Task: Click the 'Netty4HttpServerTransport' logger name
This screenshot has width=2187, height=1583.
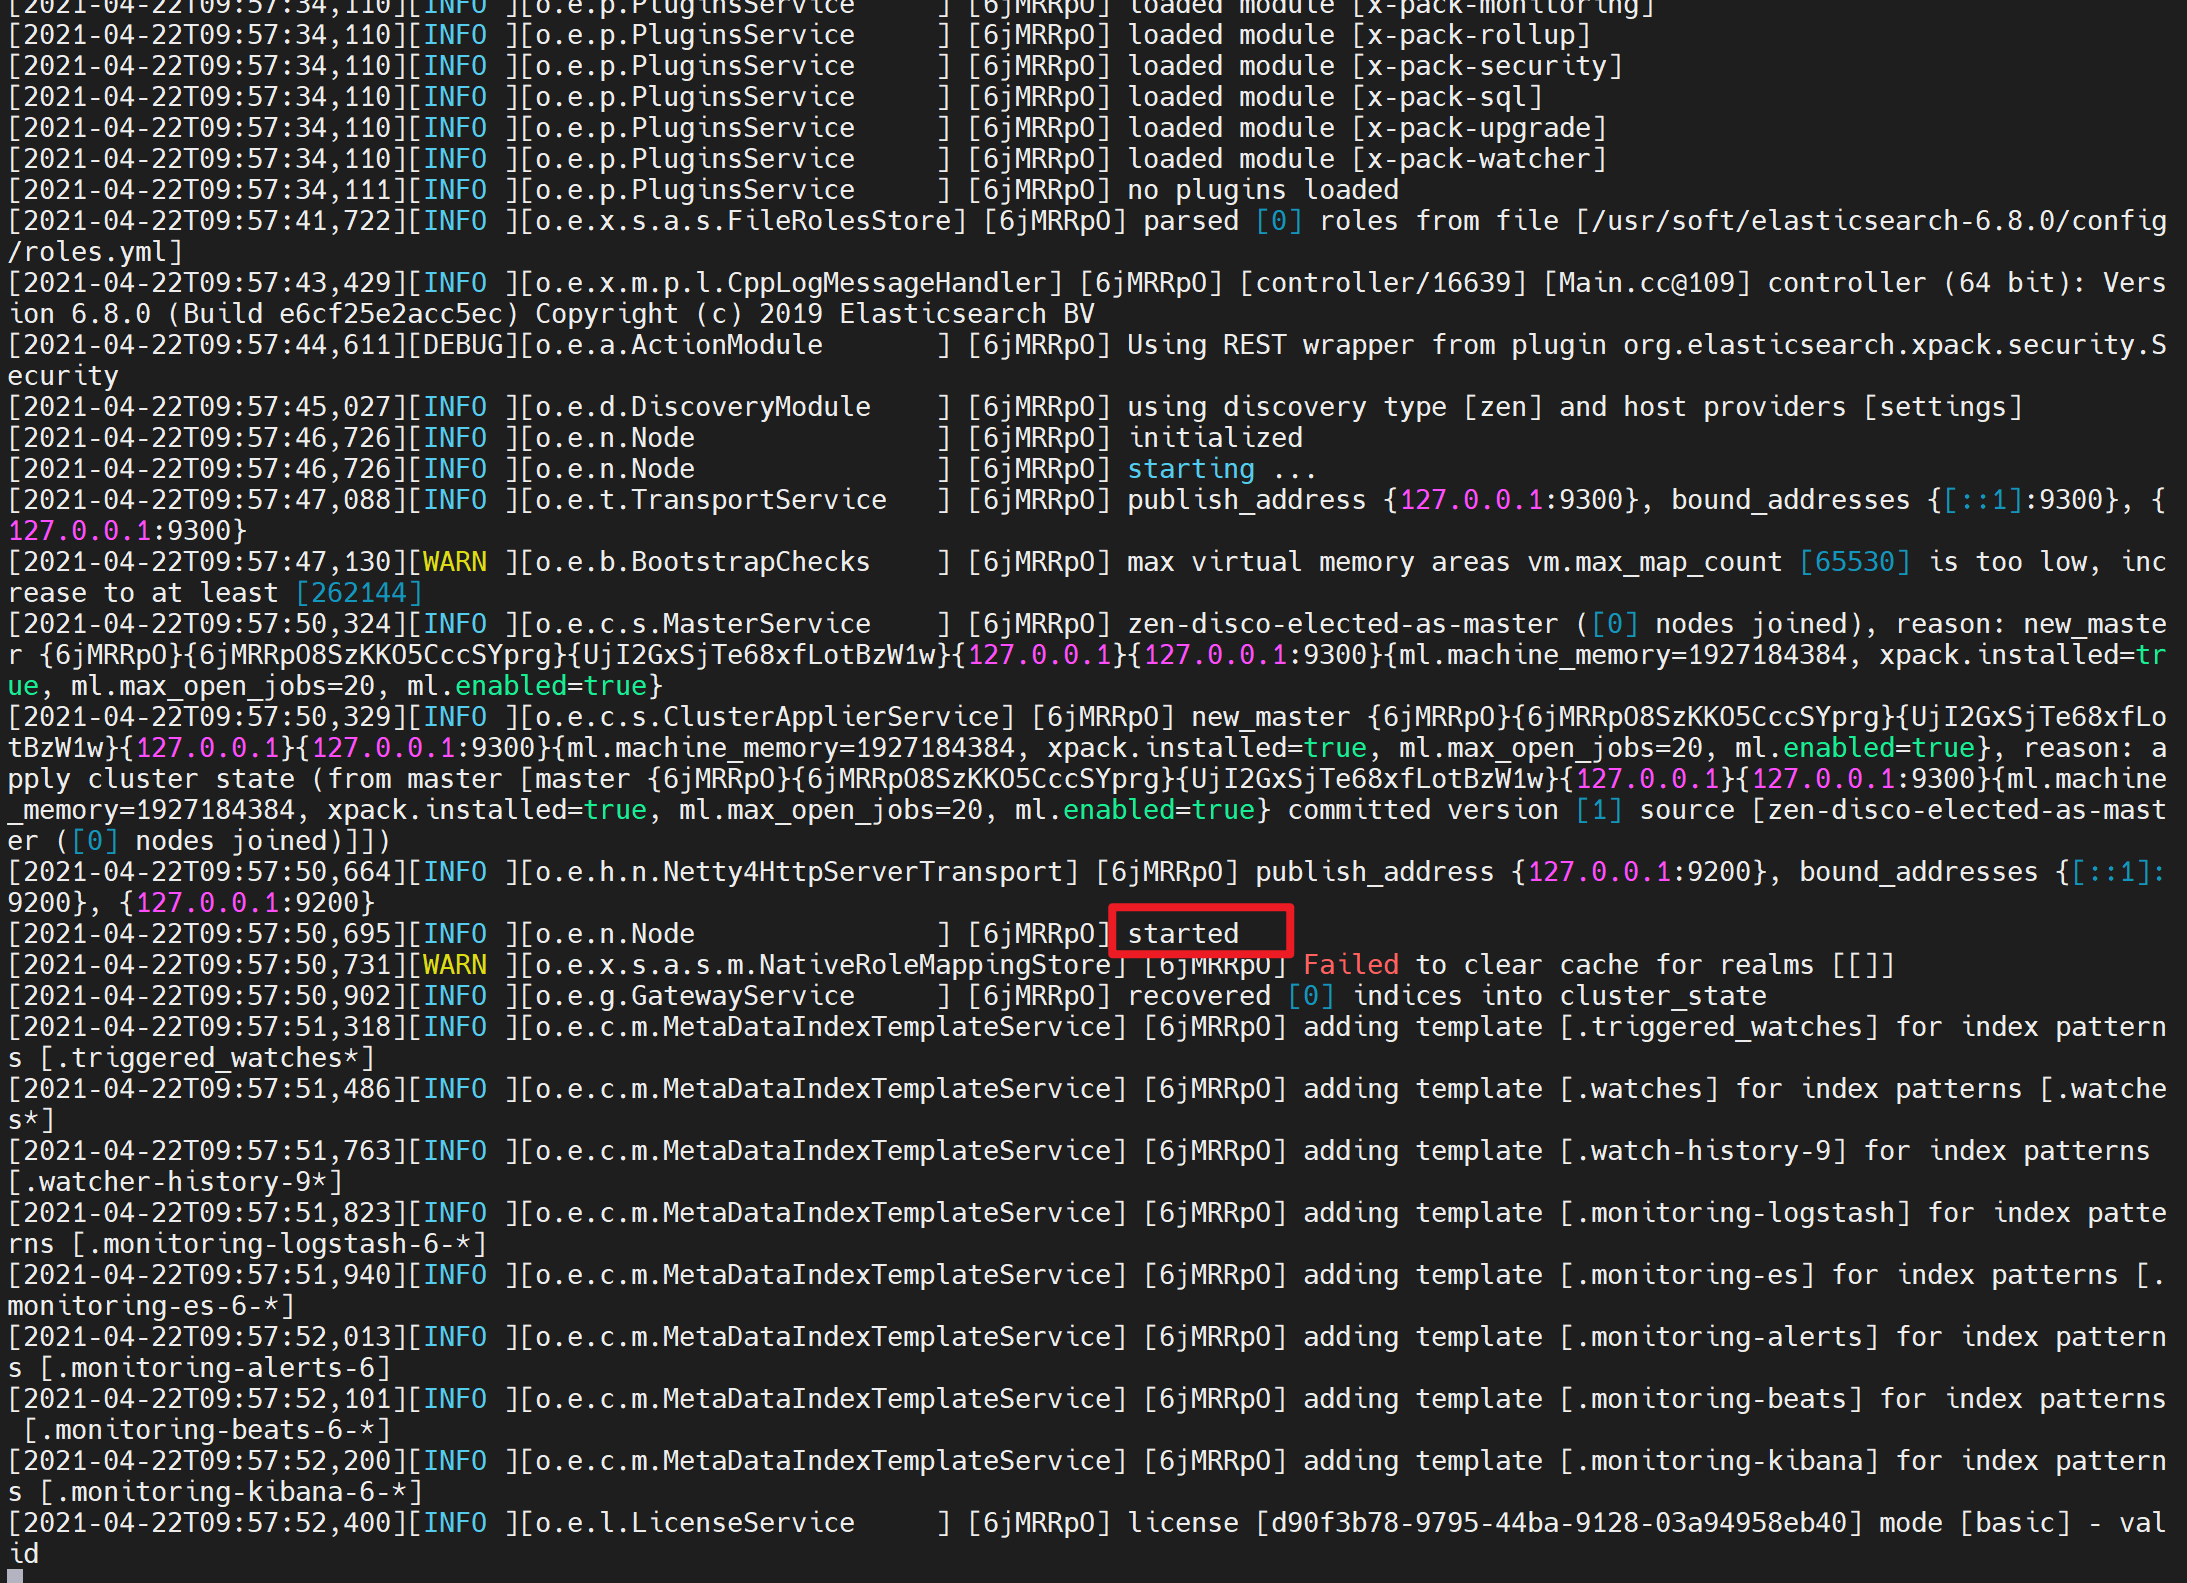Action: (863, 872)
